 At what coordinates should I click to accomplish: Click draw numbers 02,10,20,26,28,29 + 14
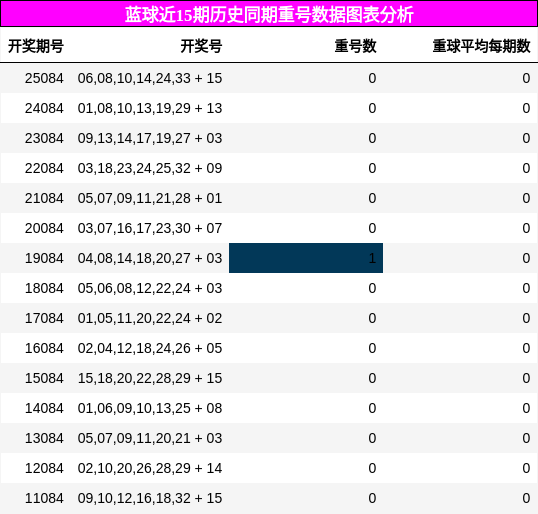[150, 468]
